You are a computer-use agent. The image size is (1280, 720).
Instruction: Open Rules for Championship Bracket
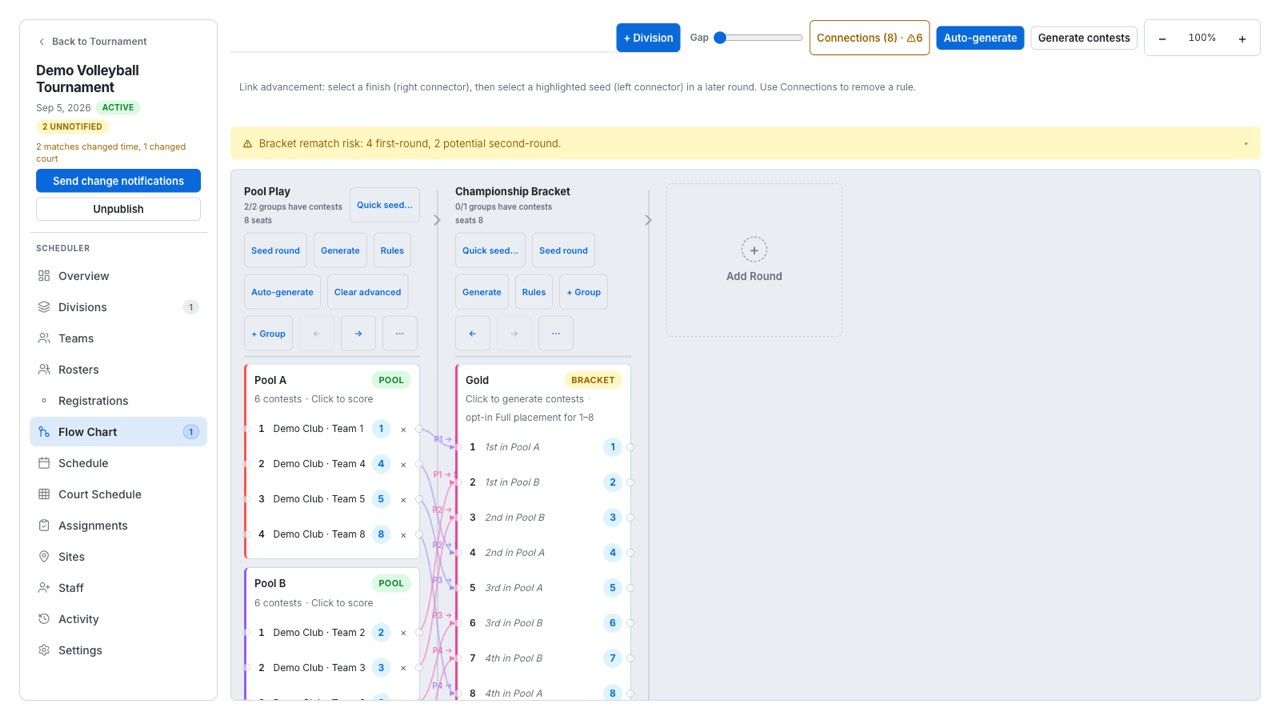[x=534, y=292]
